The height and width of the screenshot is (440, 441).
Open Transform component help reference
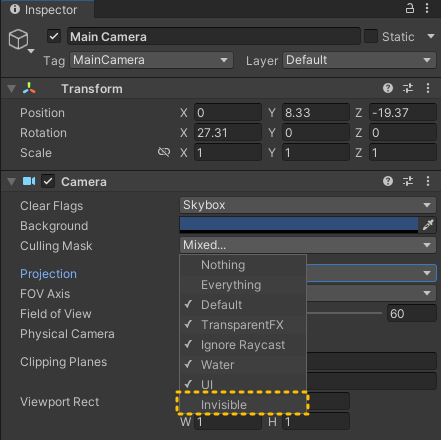coord(388,88)
